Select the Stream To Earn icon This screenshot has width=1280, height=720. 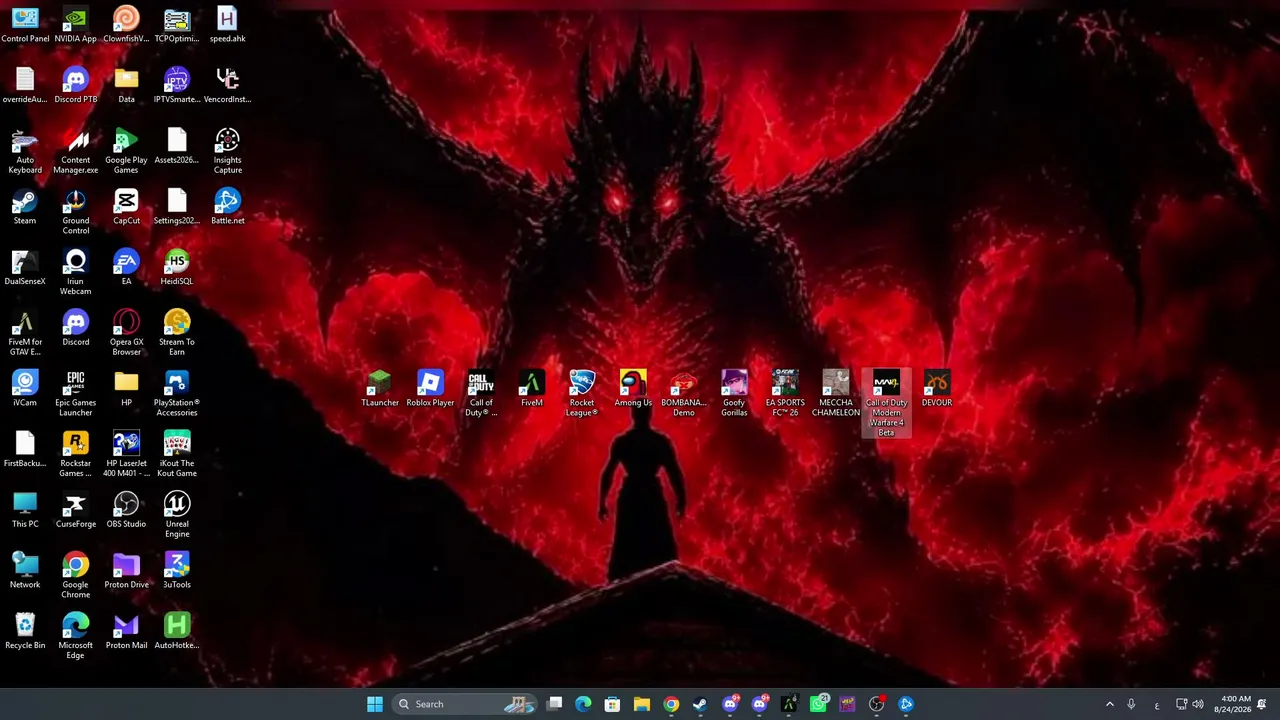[177, 334]
